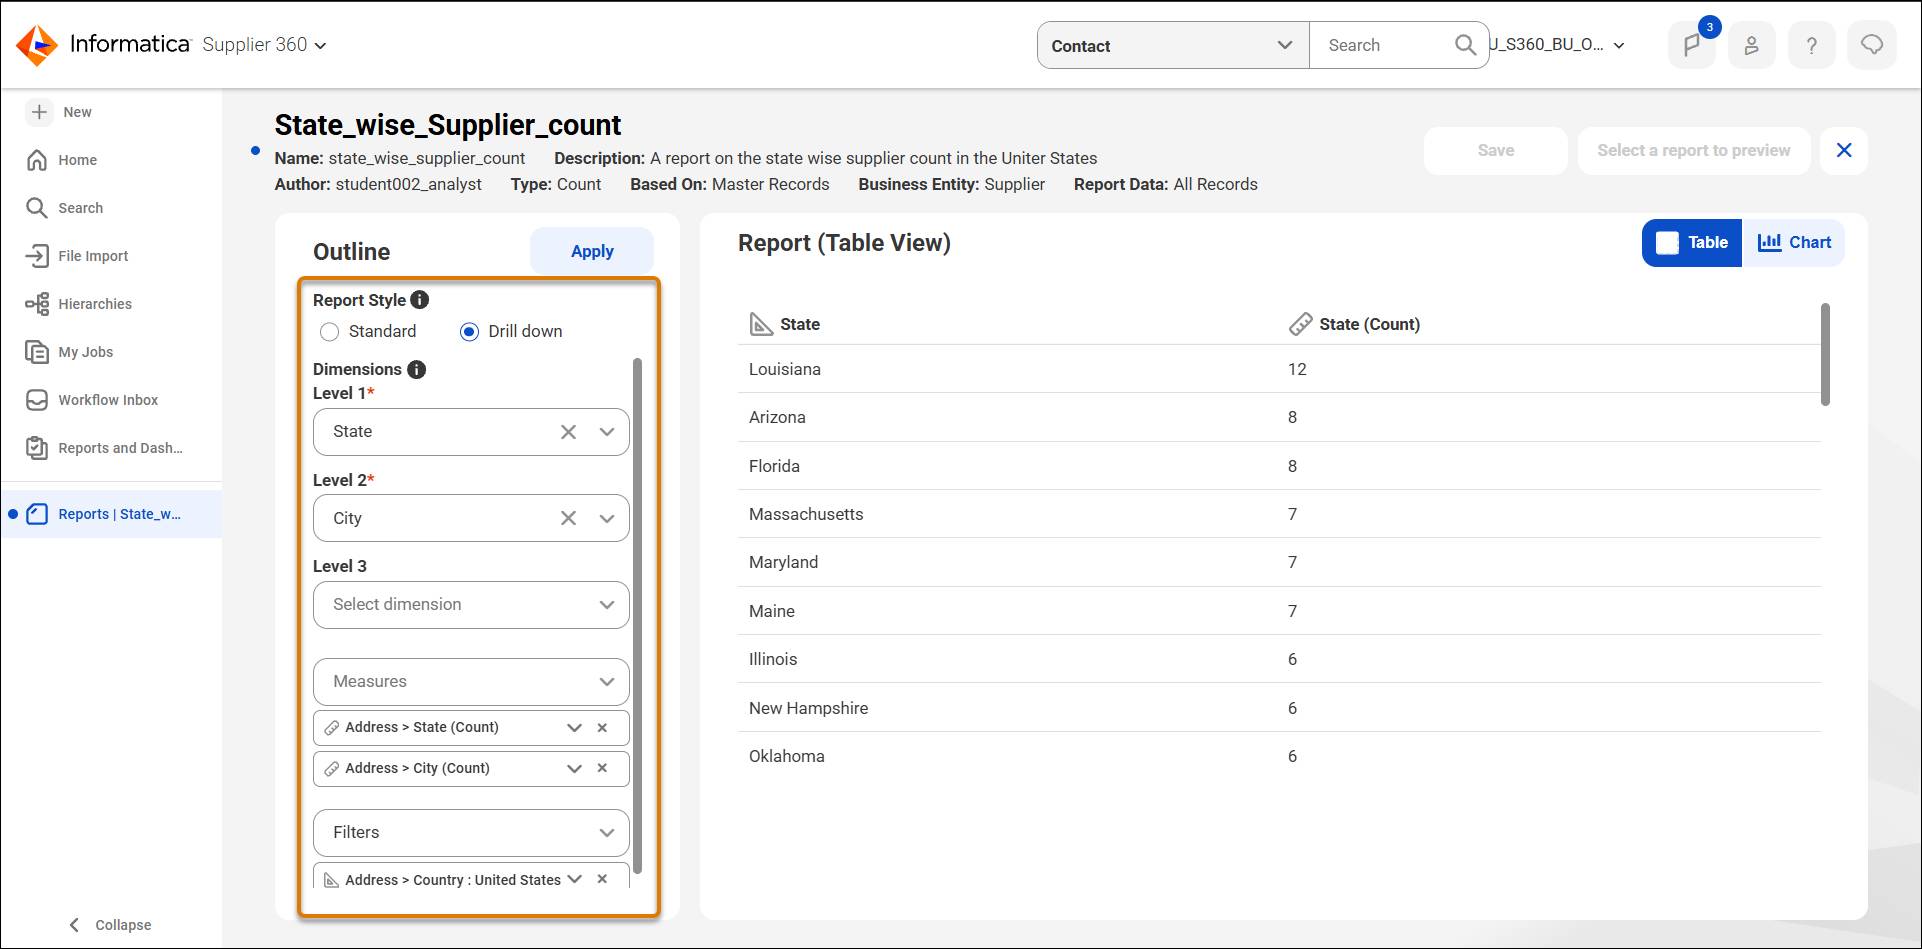Click the State column dimension icon
The width and height of the screenshot is (1922, 949).
[761, 324]
